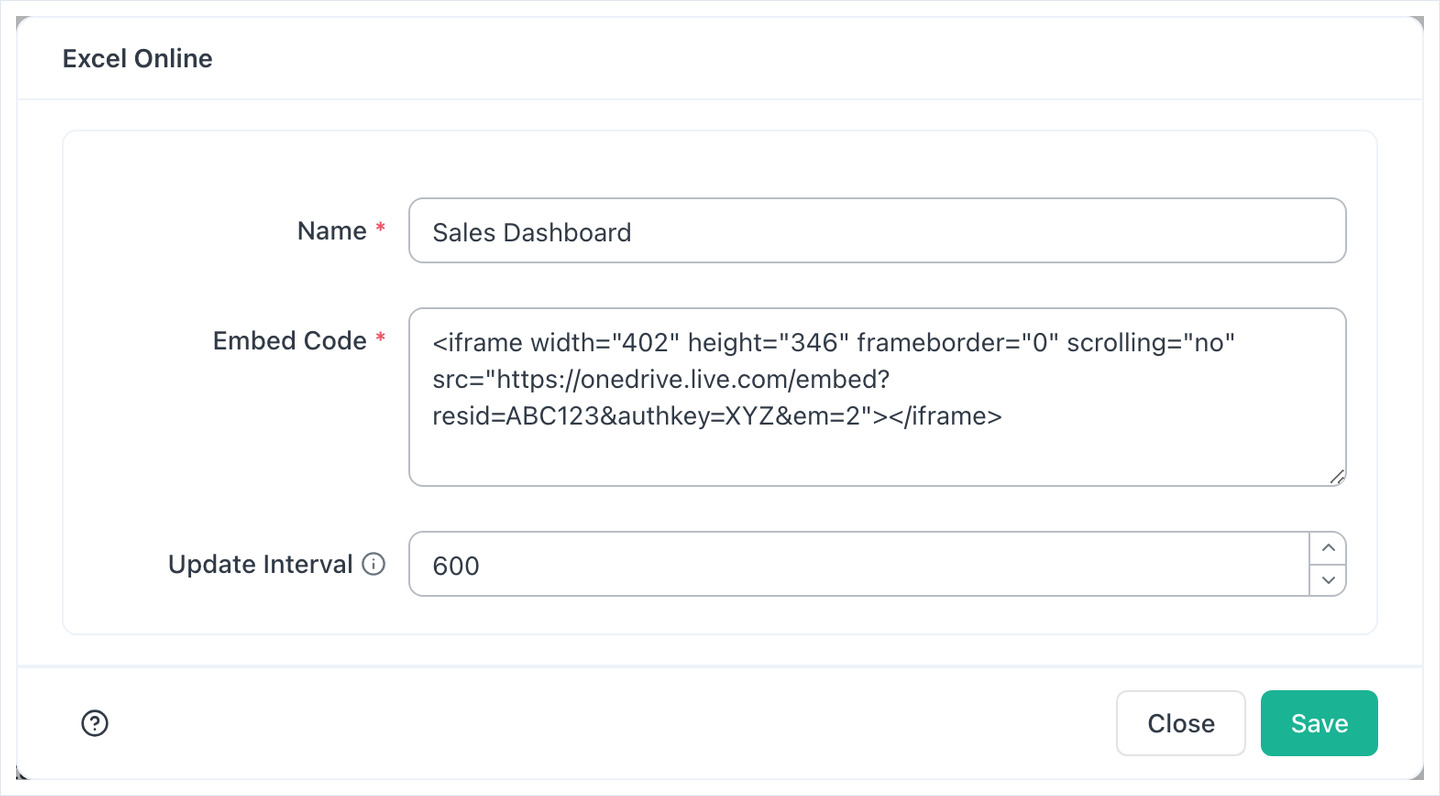
Task: Open the help question mark icon
Action: (x=95, y=723)
